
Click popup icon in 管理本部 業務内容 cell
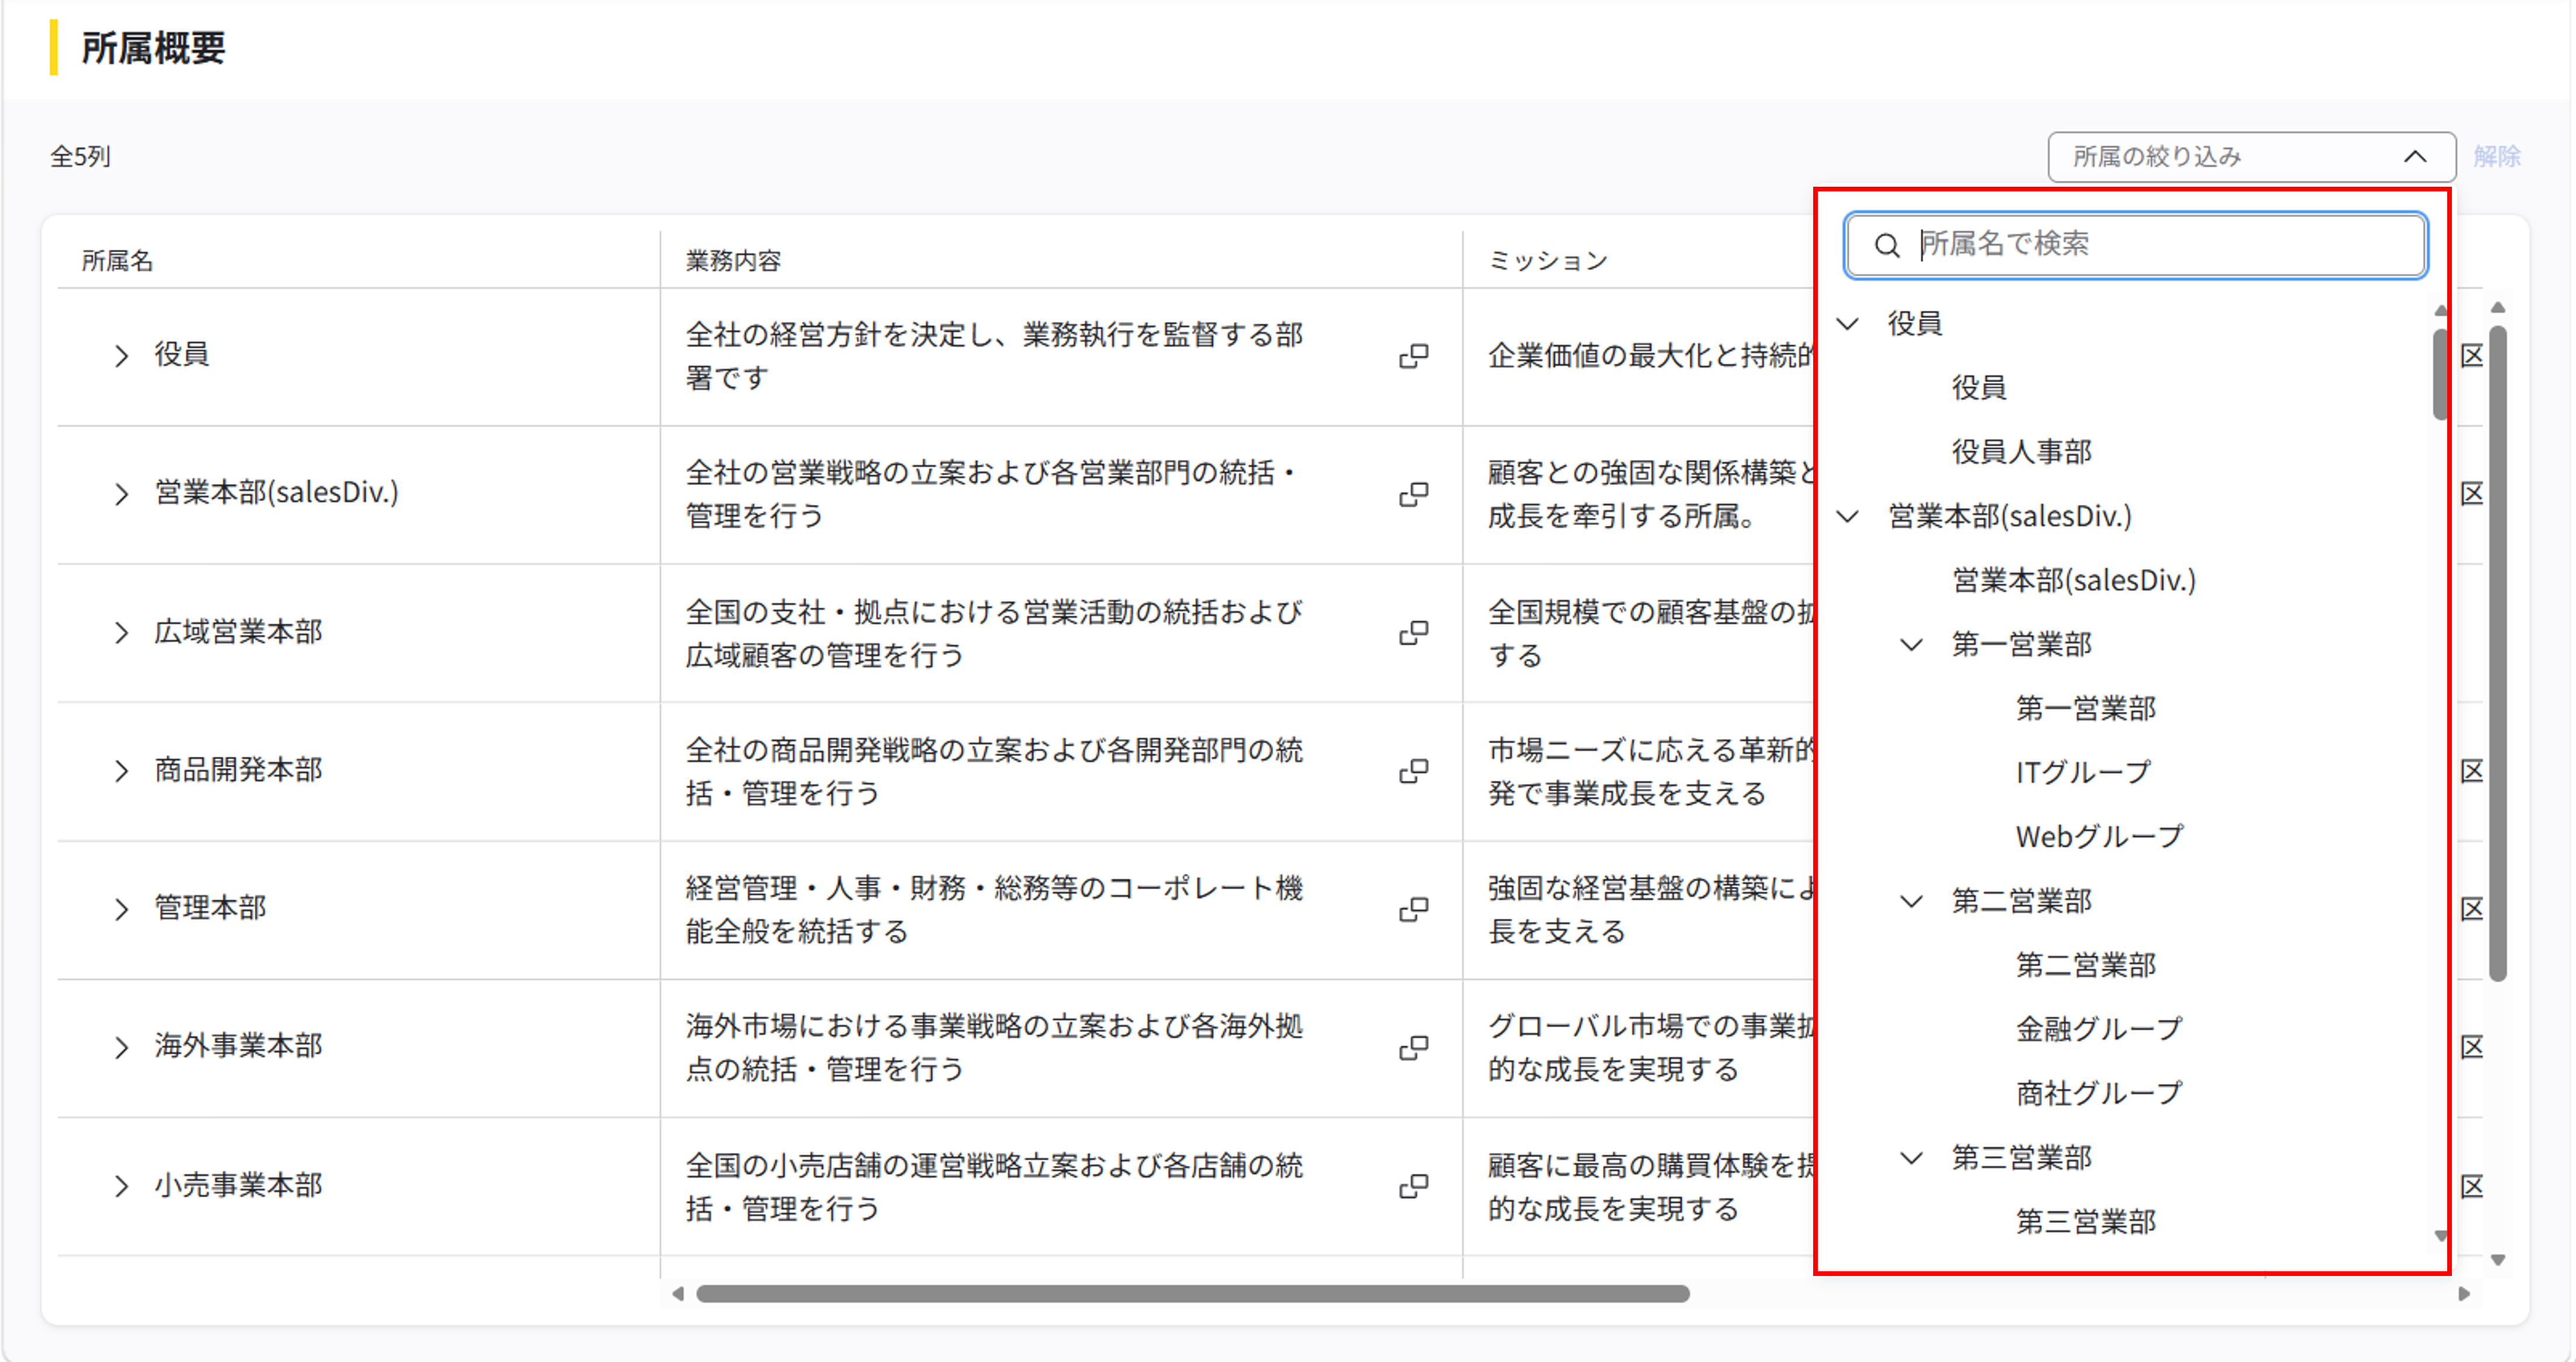pos(1413,909)
